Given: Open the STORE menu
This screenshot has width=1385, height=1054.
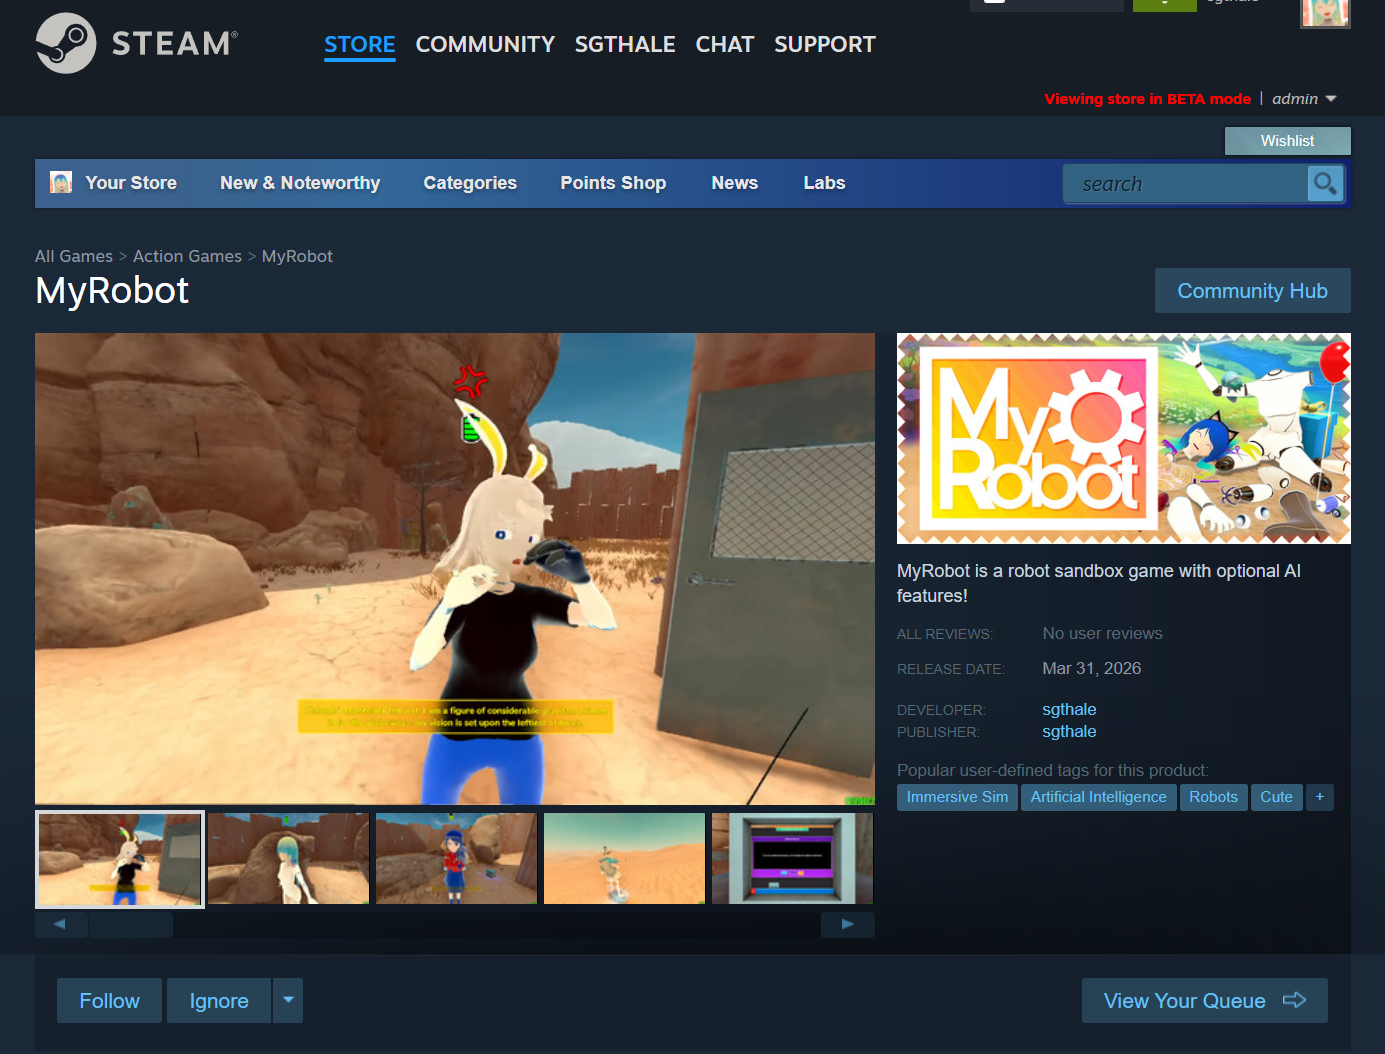Looking at the screenshot, I should point(360,45).
